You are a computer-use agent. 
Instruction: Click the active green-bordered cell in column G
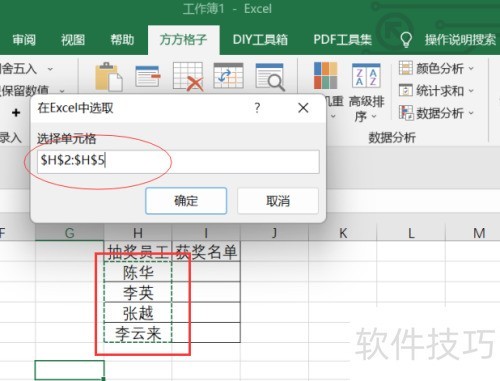pyautogui.click(x=69, y=370)
